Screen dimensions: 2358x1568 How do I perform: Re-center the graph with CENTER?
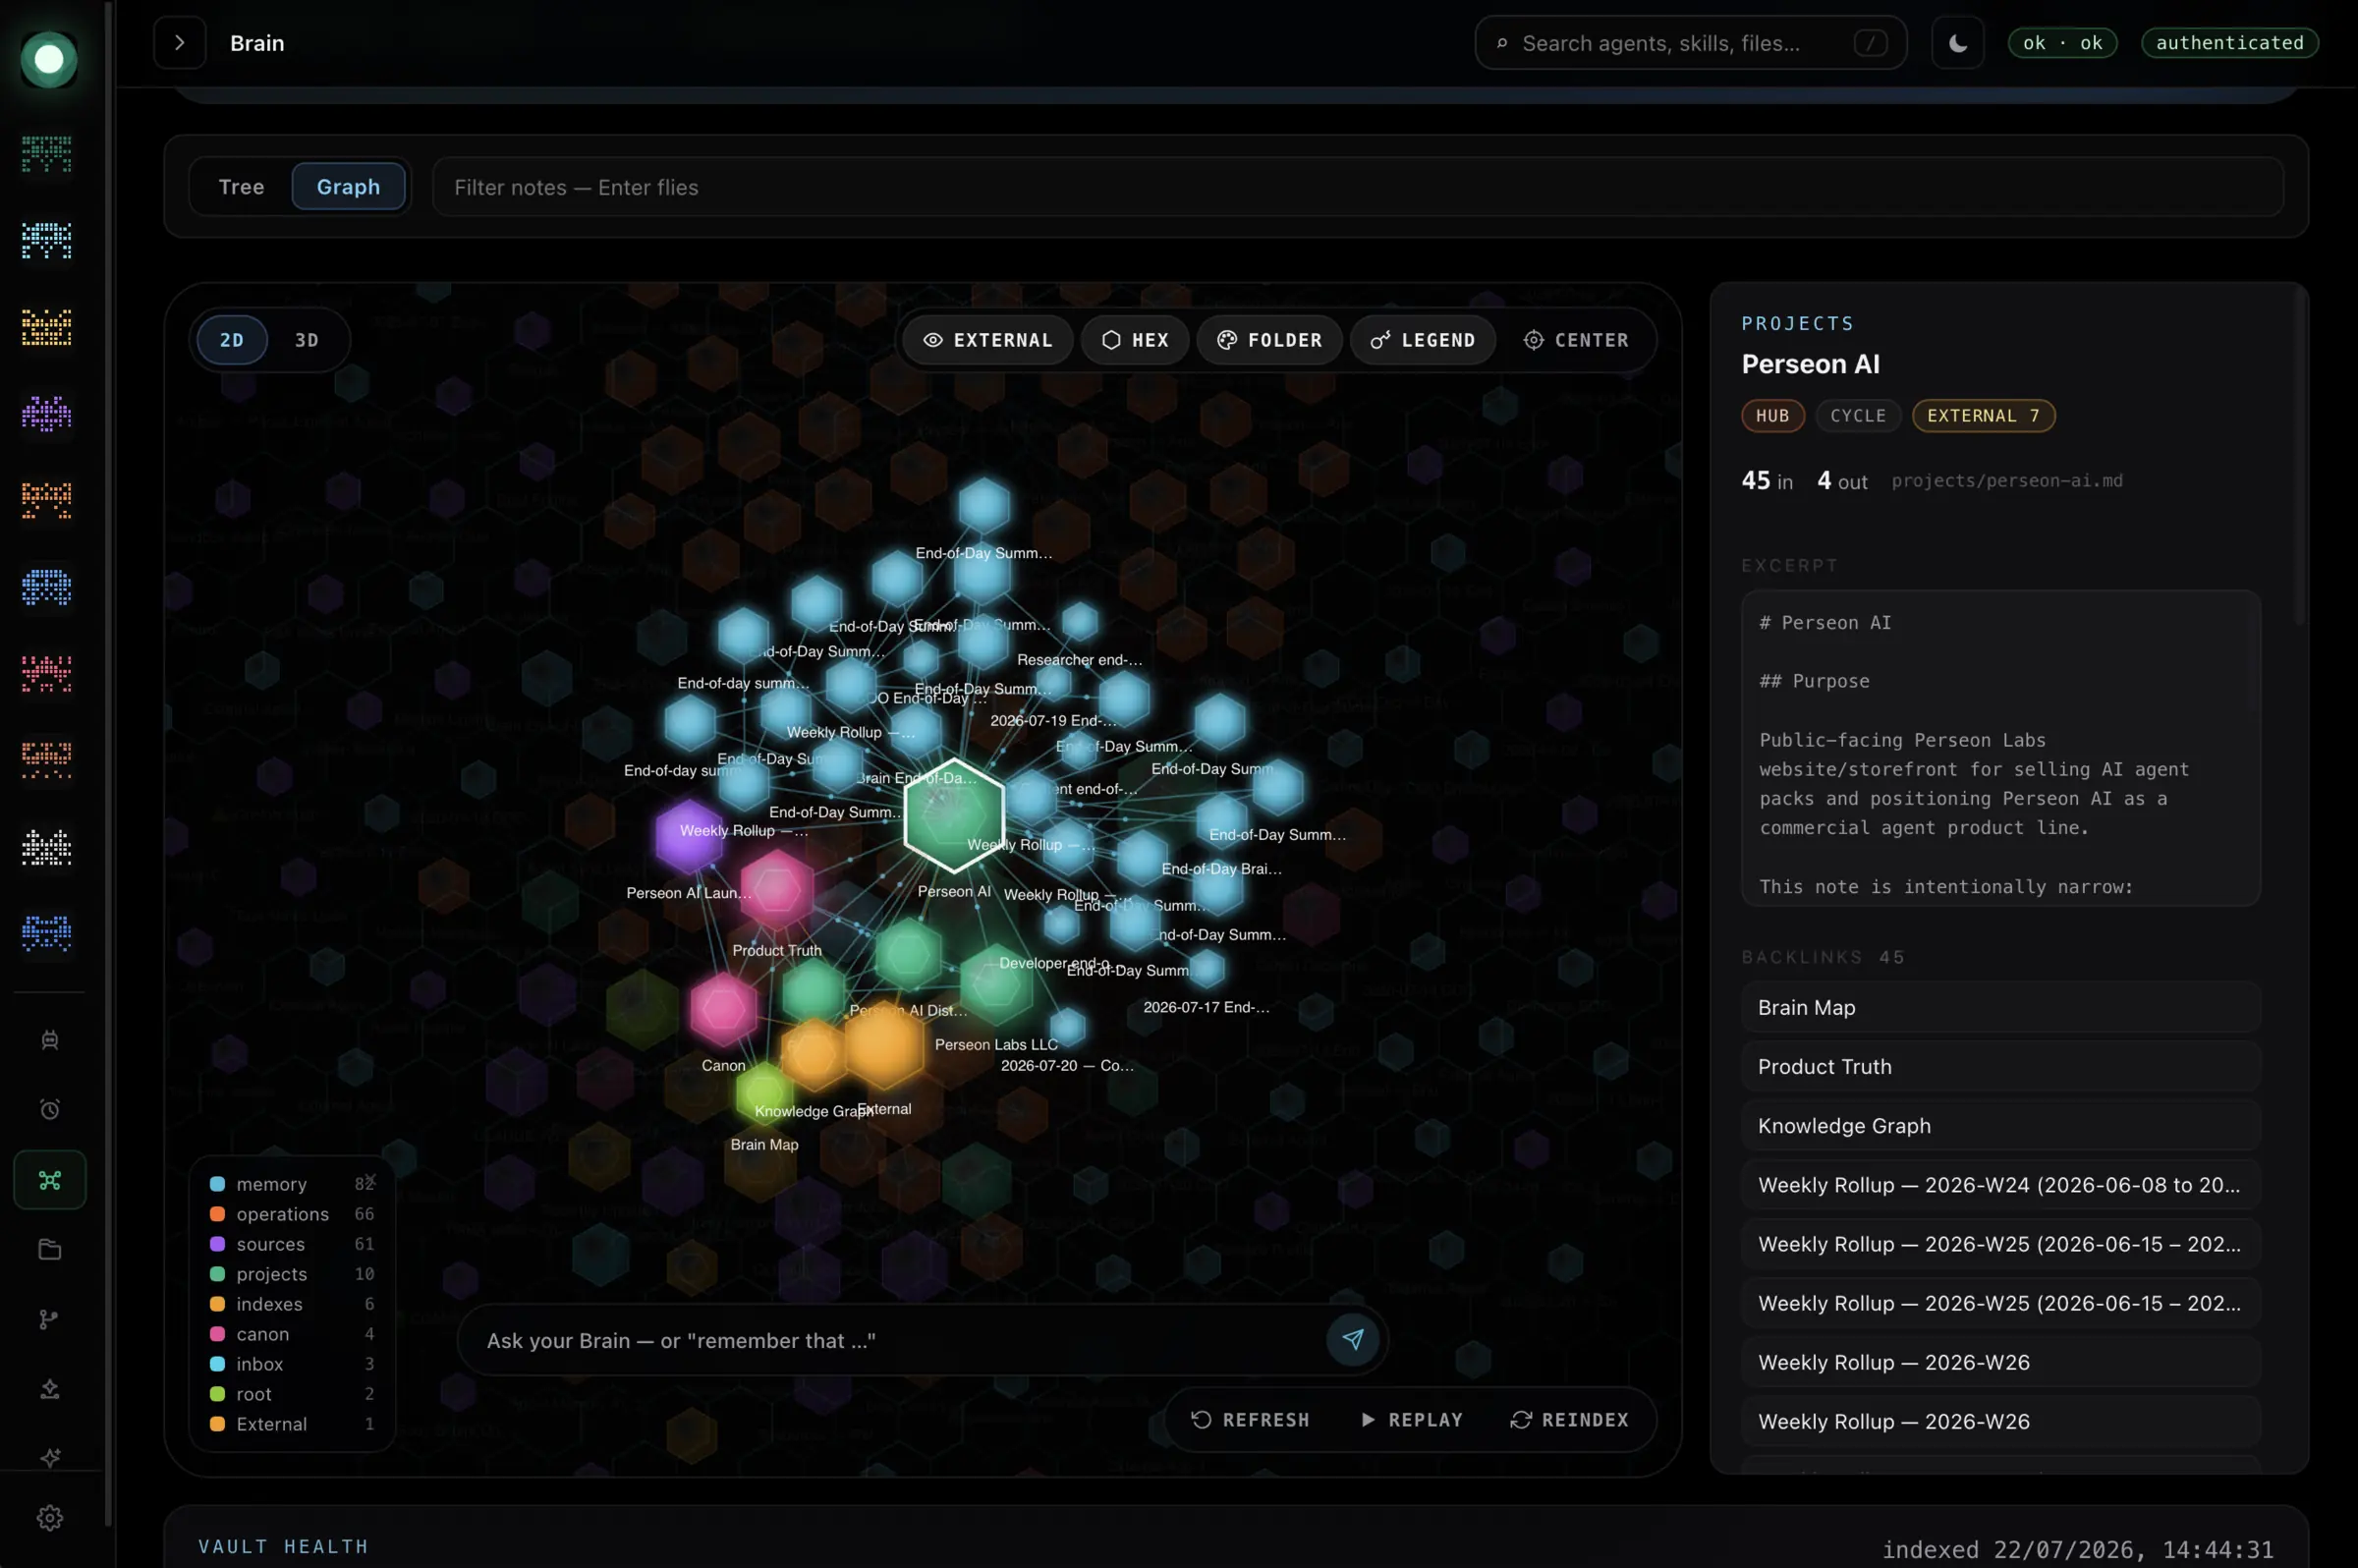pos(1575,340)
